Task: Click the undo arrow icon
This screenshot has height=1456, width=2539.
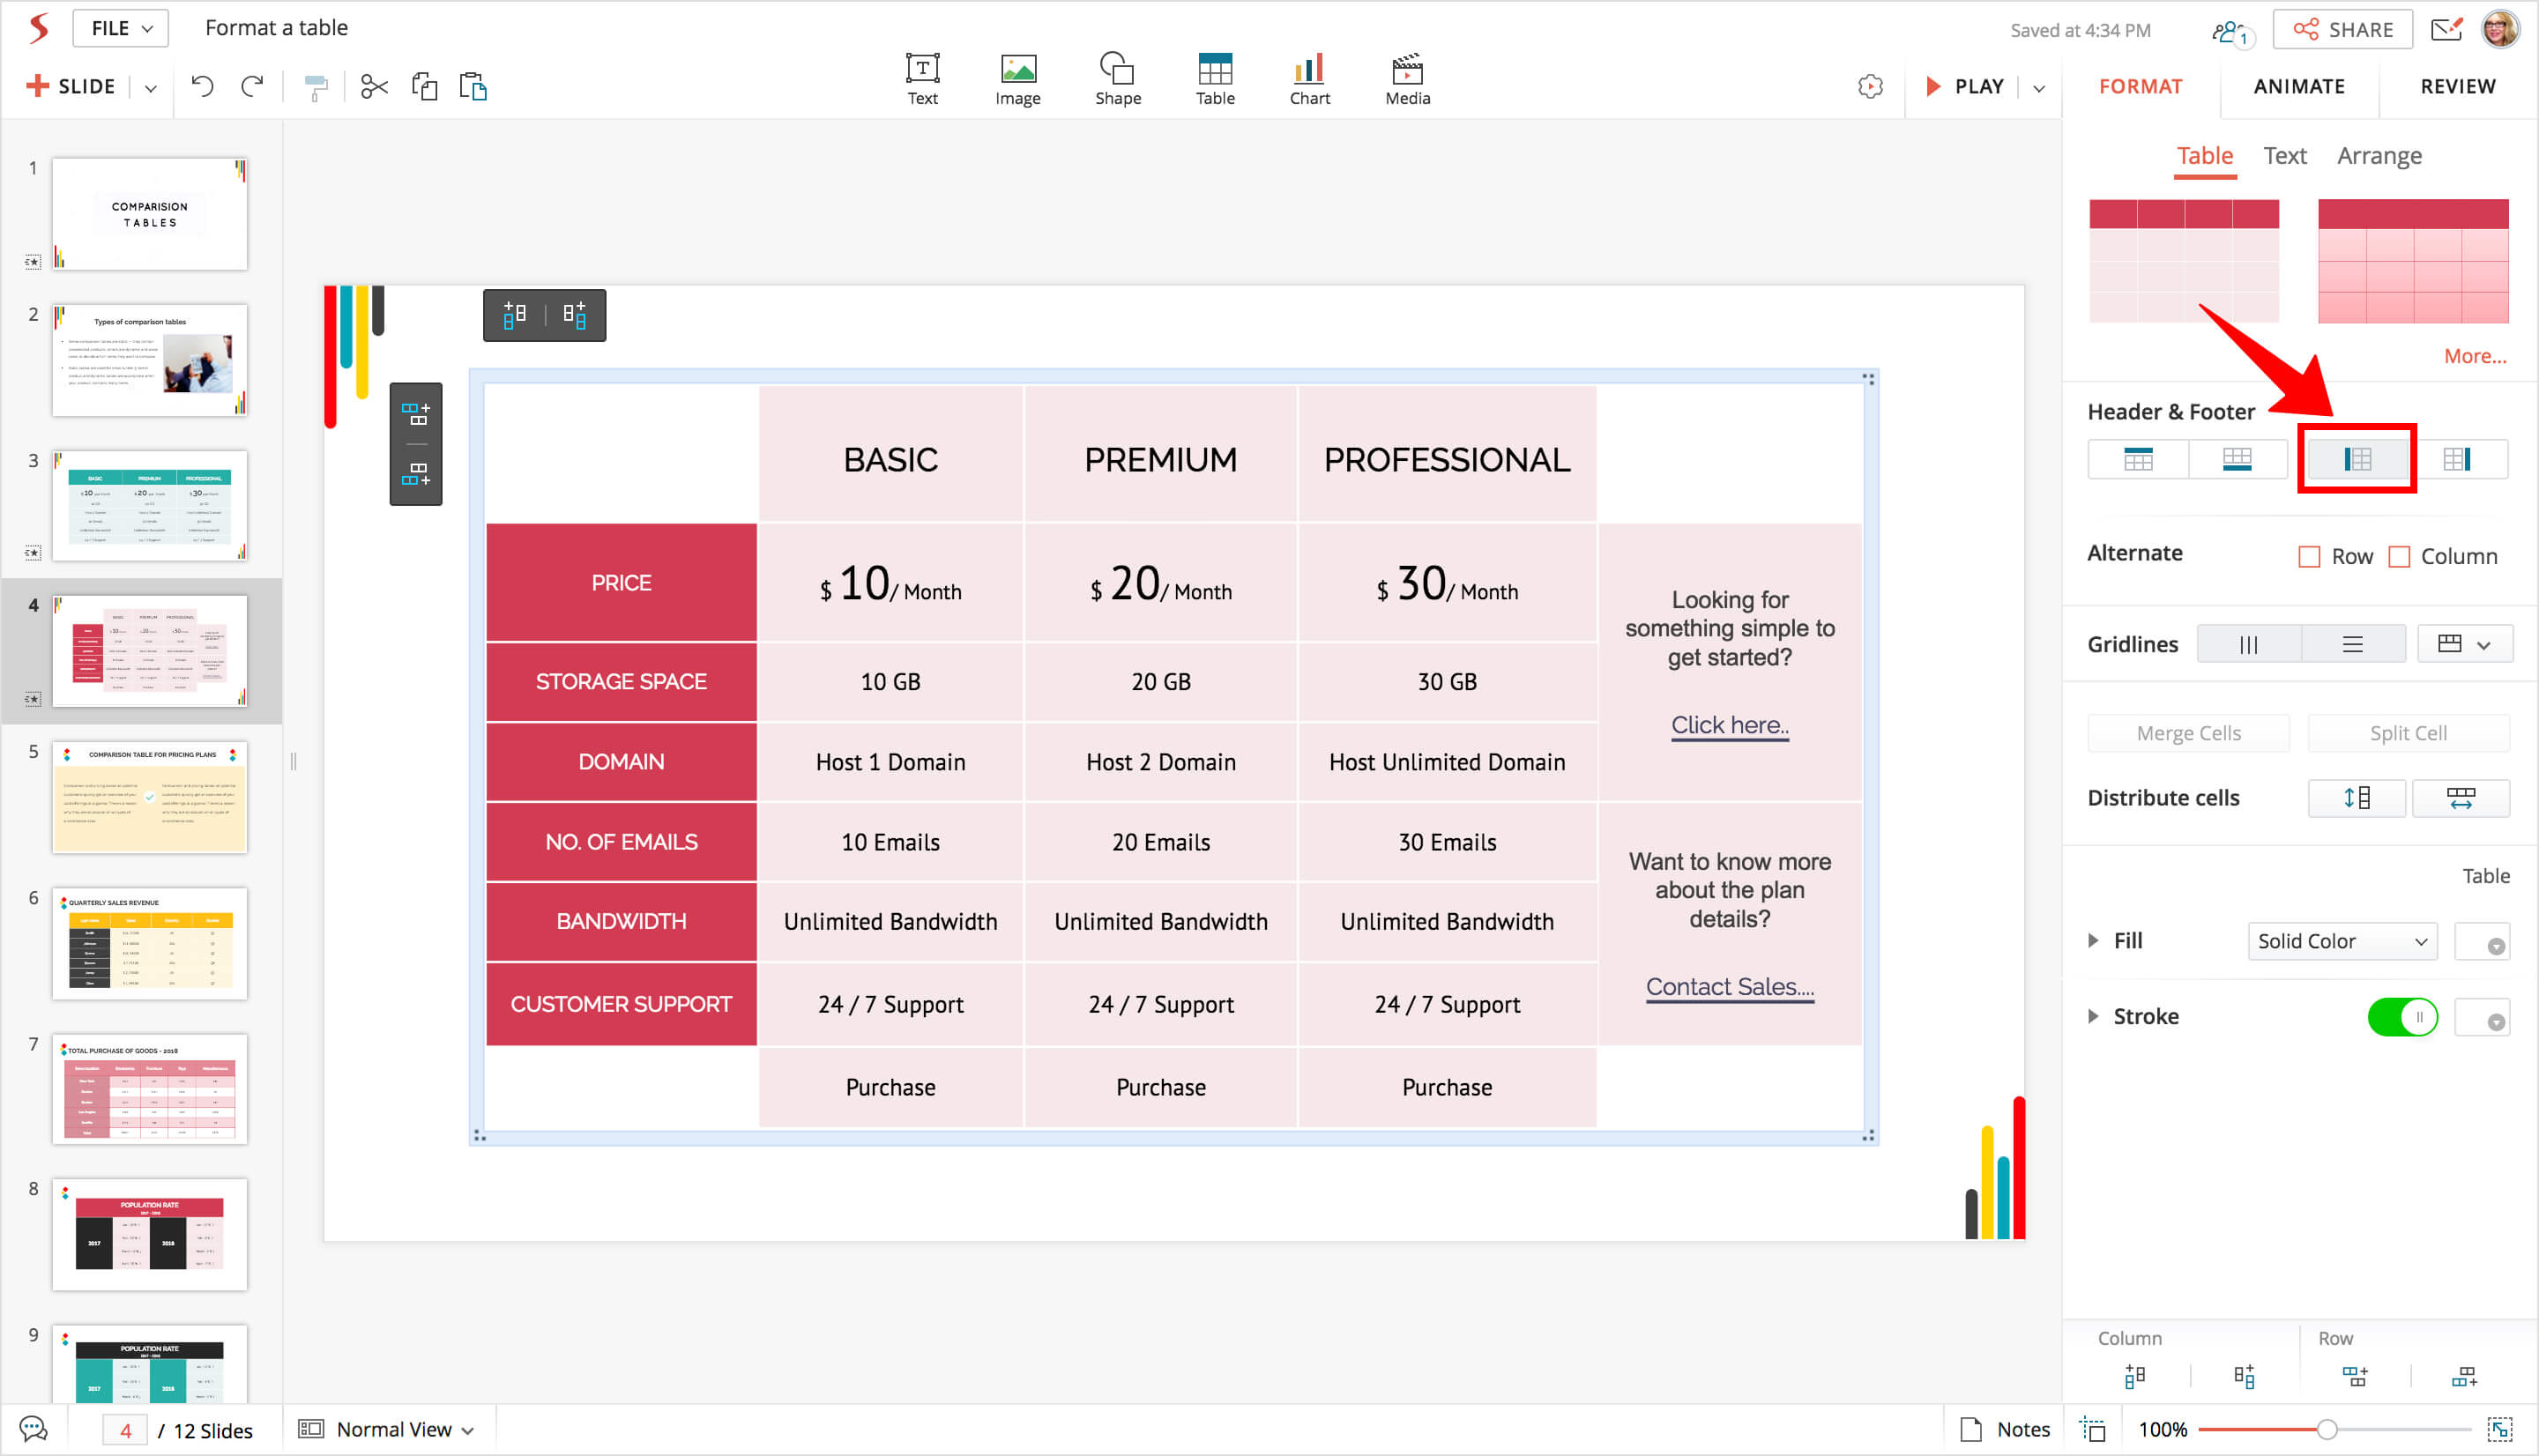Action: click(202, 87)
